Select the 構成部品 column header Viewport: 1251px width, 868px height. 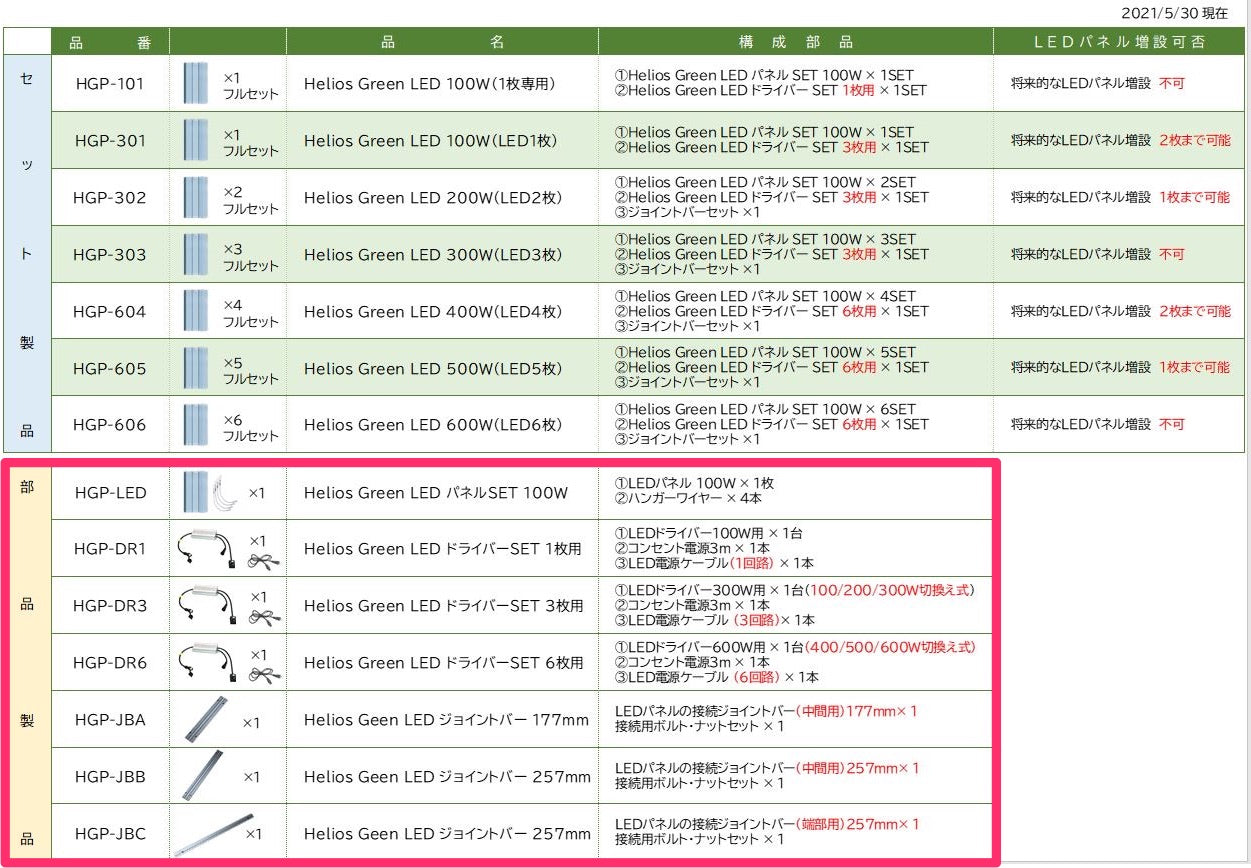[795, 42]
